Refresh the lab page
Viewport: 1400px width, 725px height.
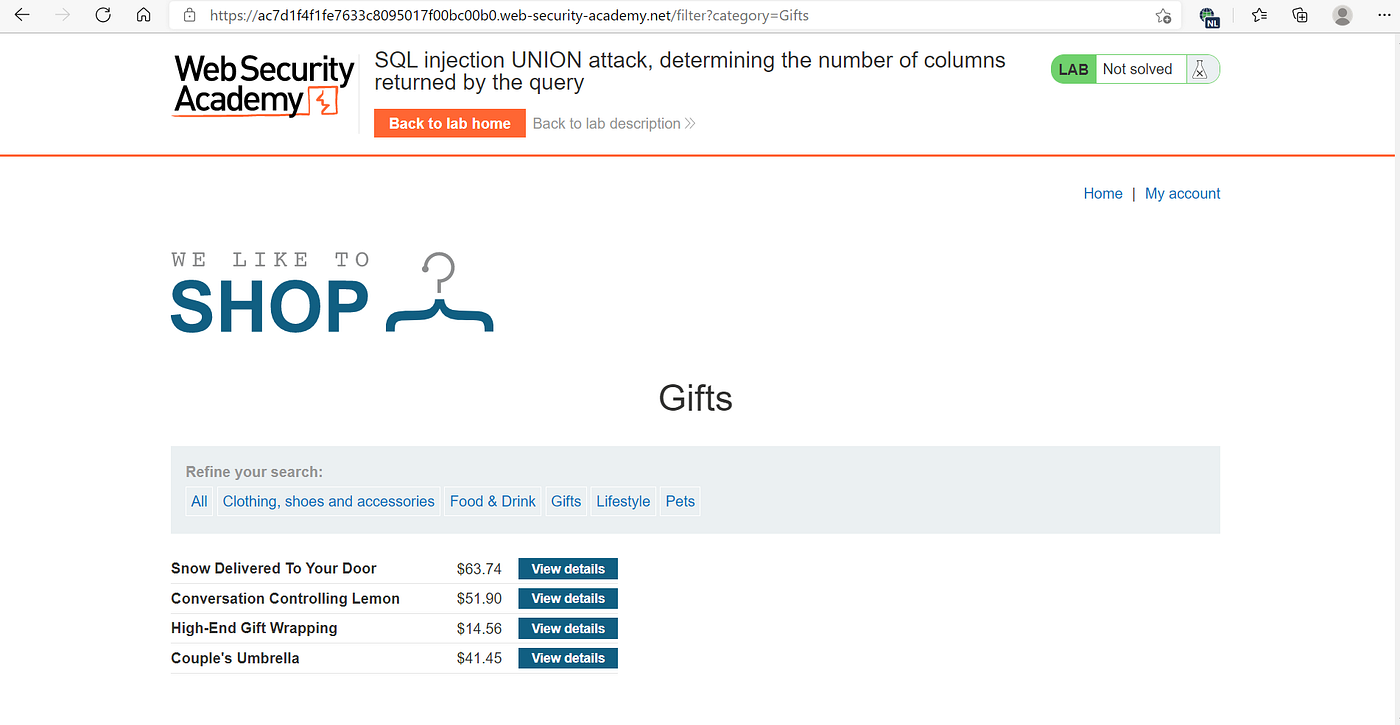(x=103, y=15)
